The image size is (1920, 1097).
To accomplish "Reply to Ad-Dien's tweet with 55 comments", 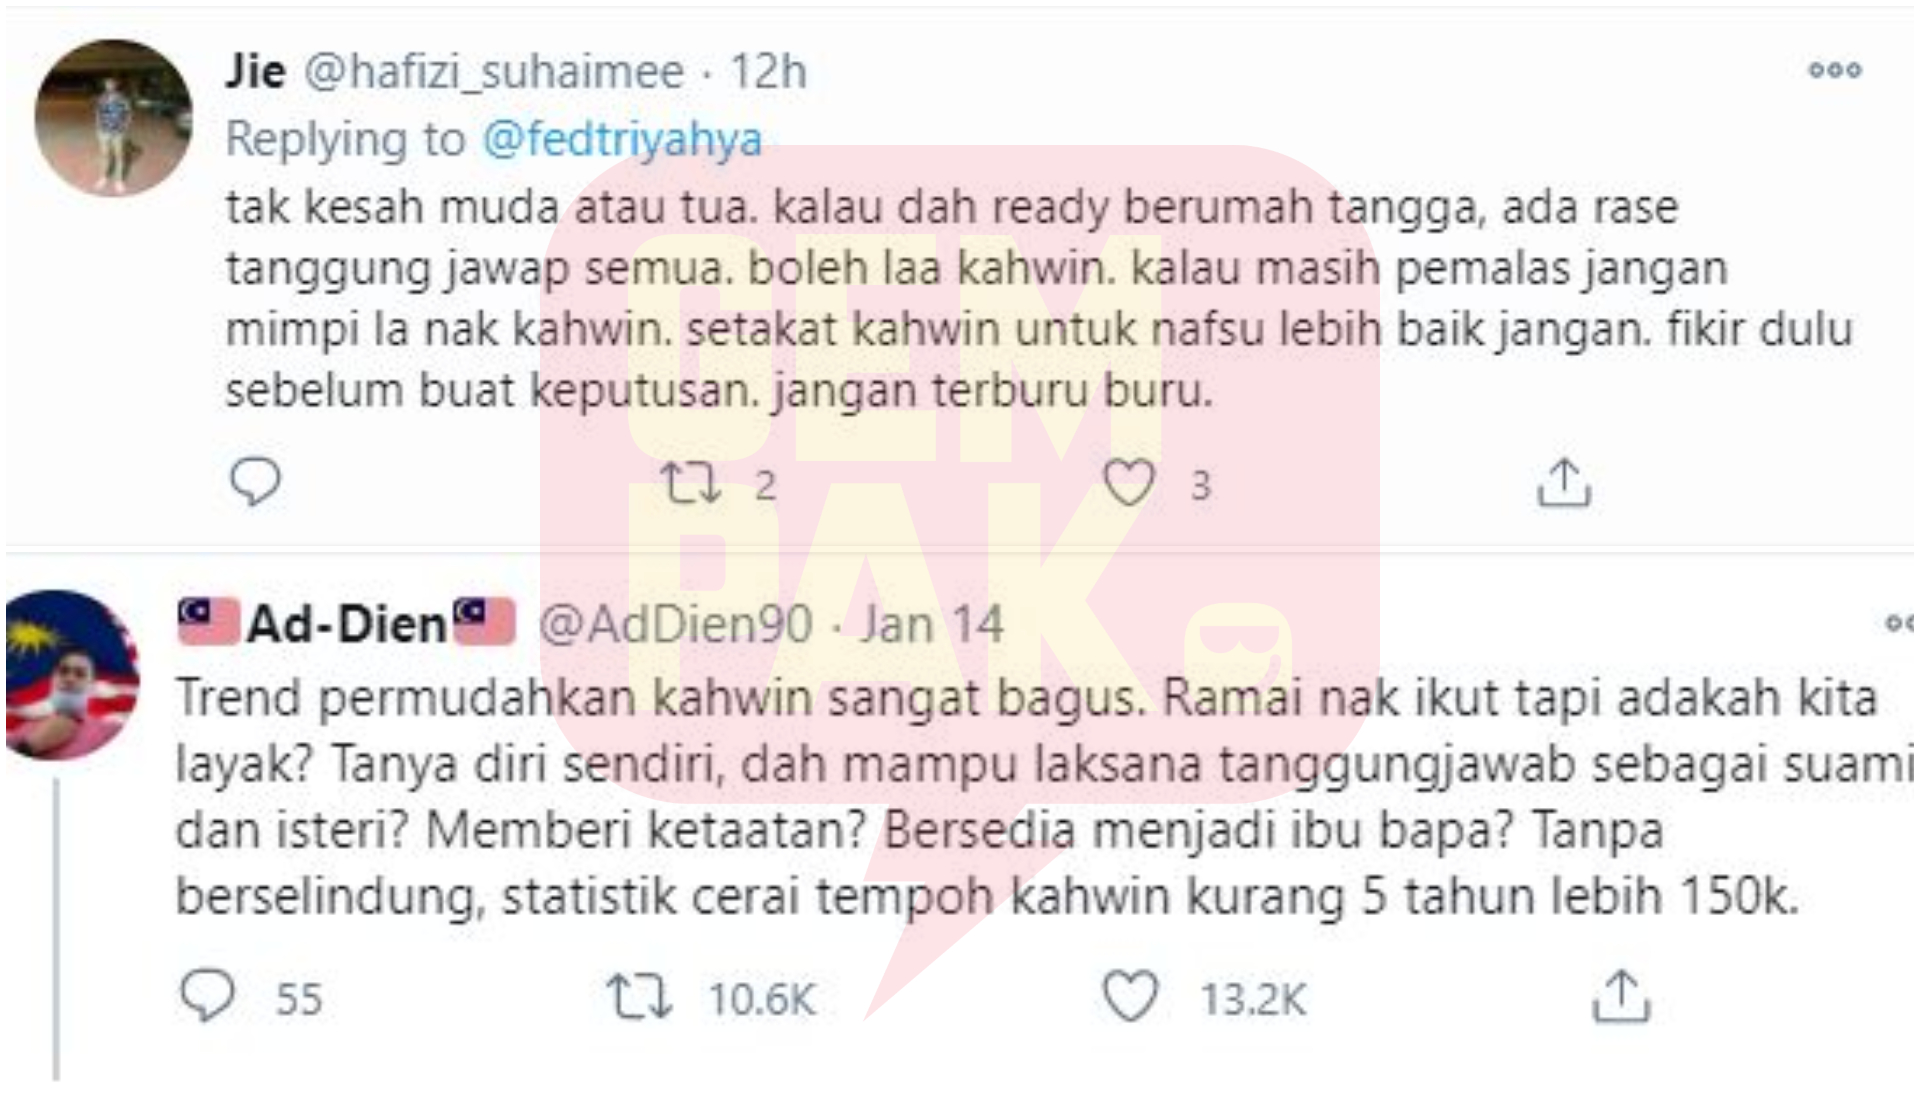I will point(207,996).
